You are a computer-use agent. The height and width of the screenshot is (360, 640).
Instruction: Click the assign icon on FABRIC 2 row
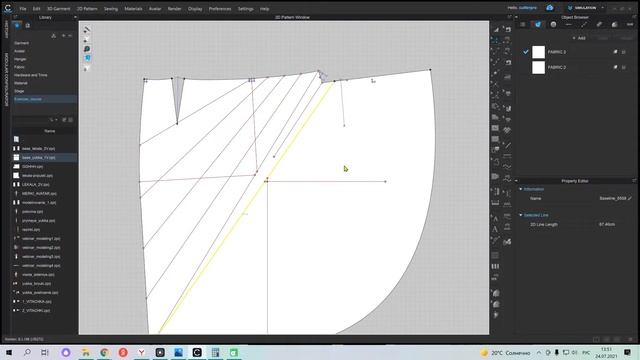tap(615, 67)
